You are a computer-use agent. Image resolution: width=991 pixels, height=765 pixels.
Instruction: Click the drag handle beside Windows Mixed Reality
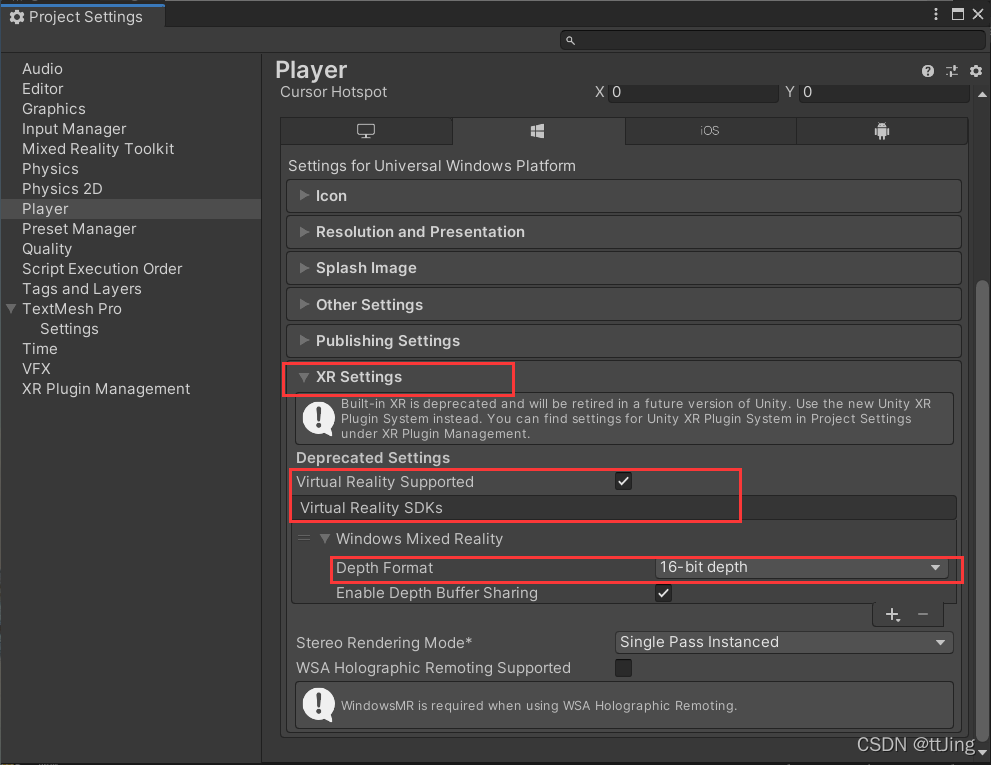(x=305, y=538)
